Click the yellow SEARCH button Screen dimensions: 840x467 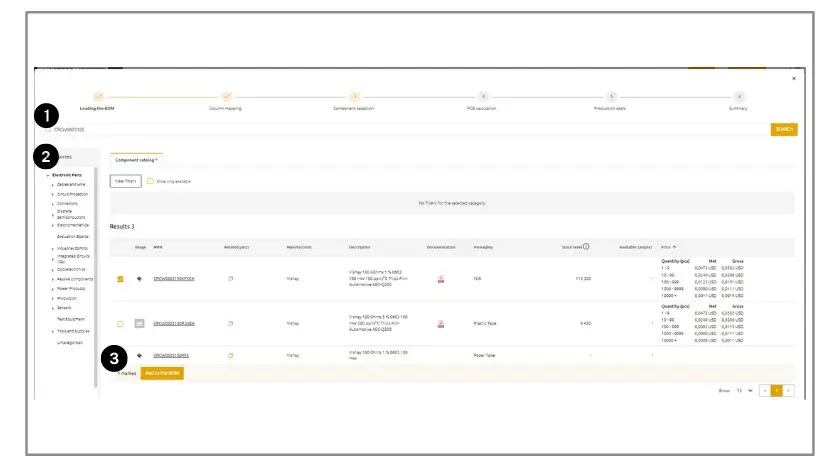coord(783,129)
